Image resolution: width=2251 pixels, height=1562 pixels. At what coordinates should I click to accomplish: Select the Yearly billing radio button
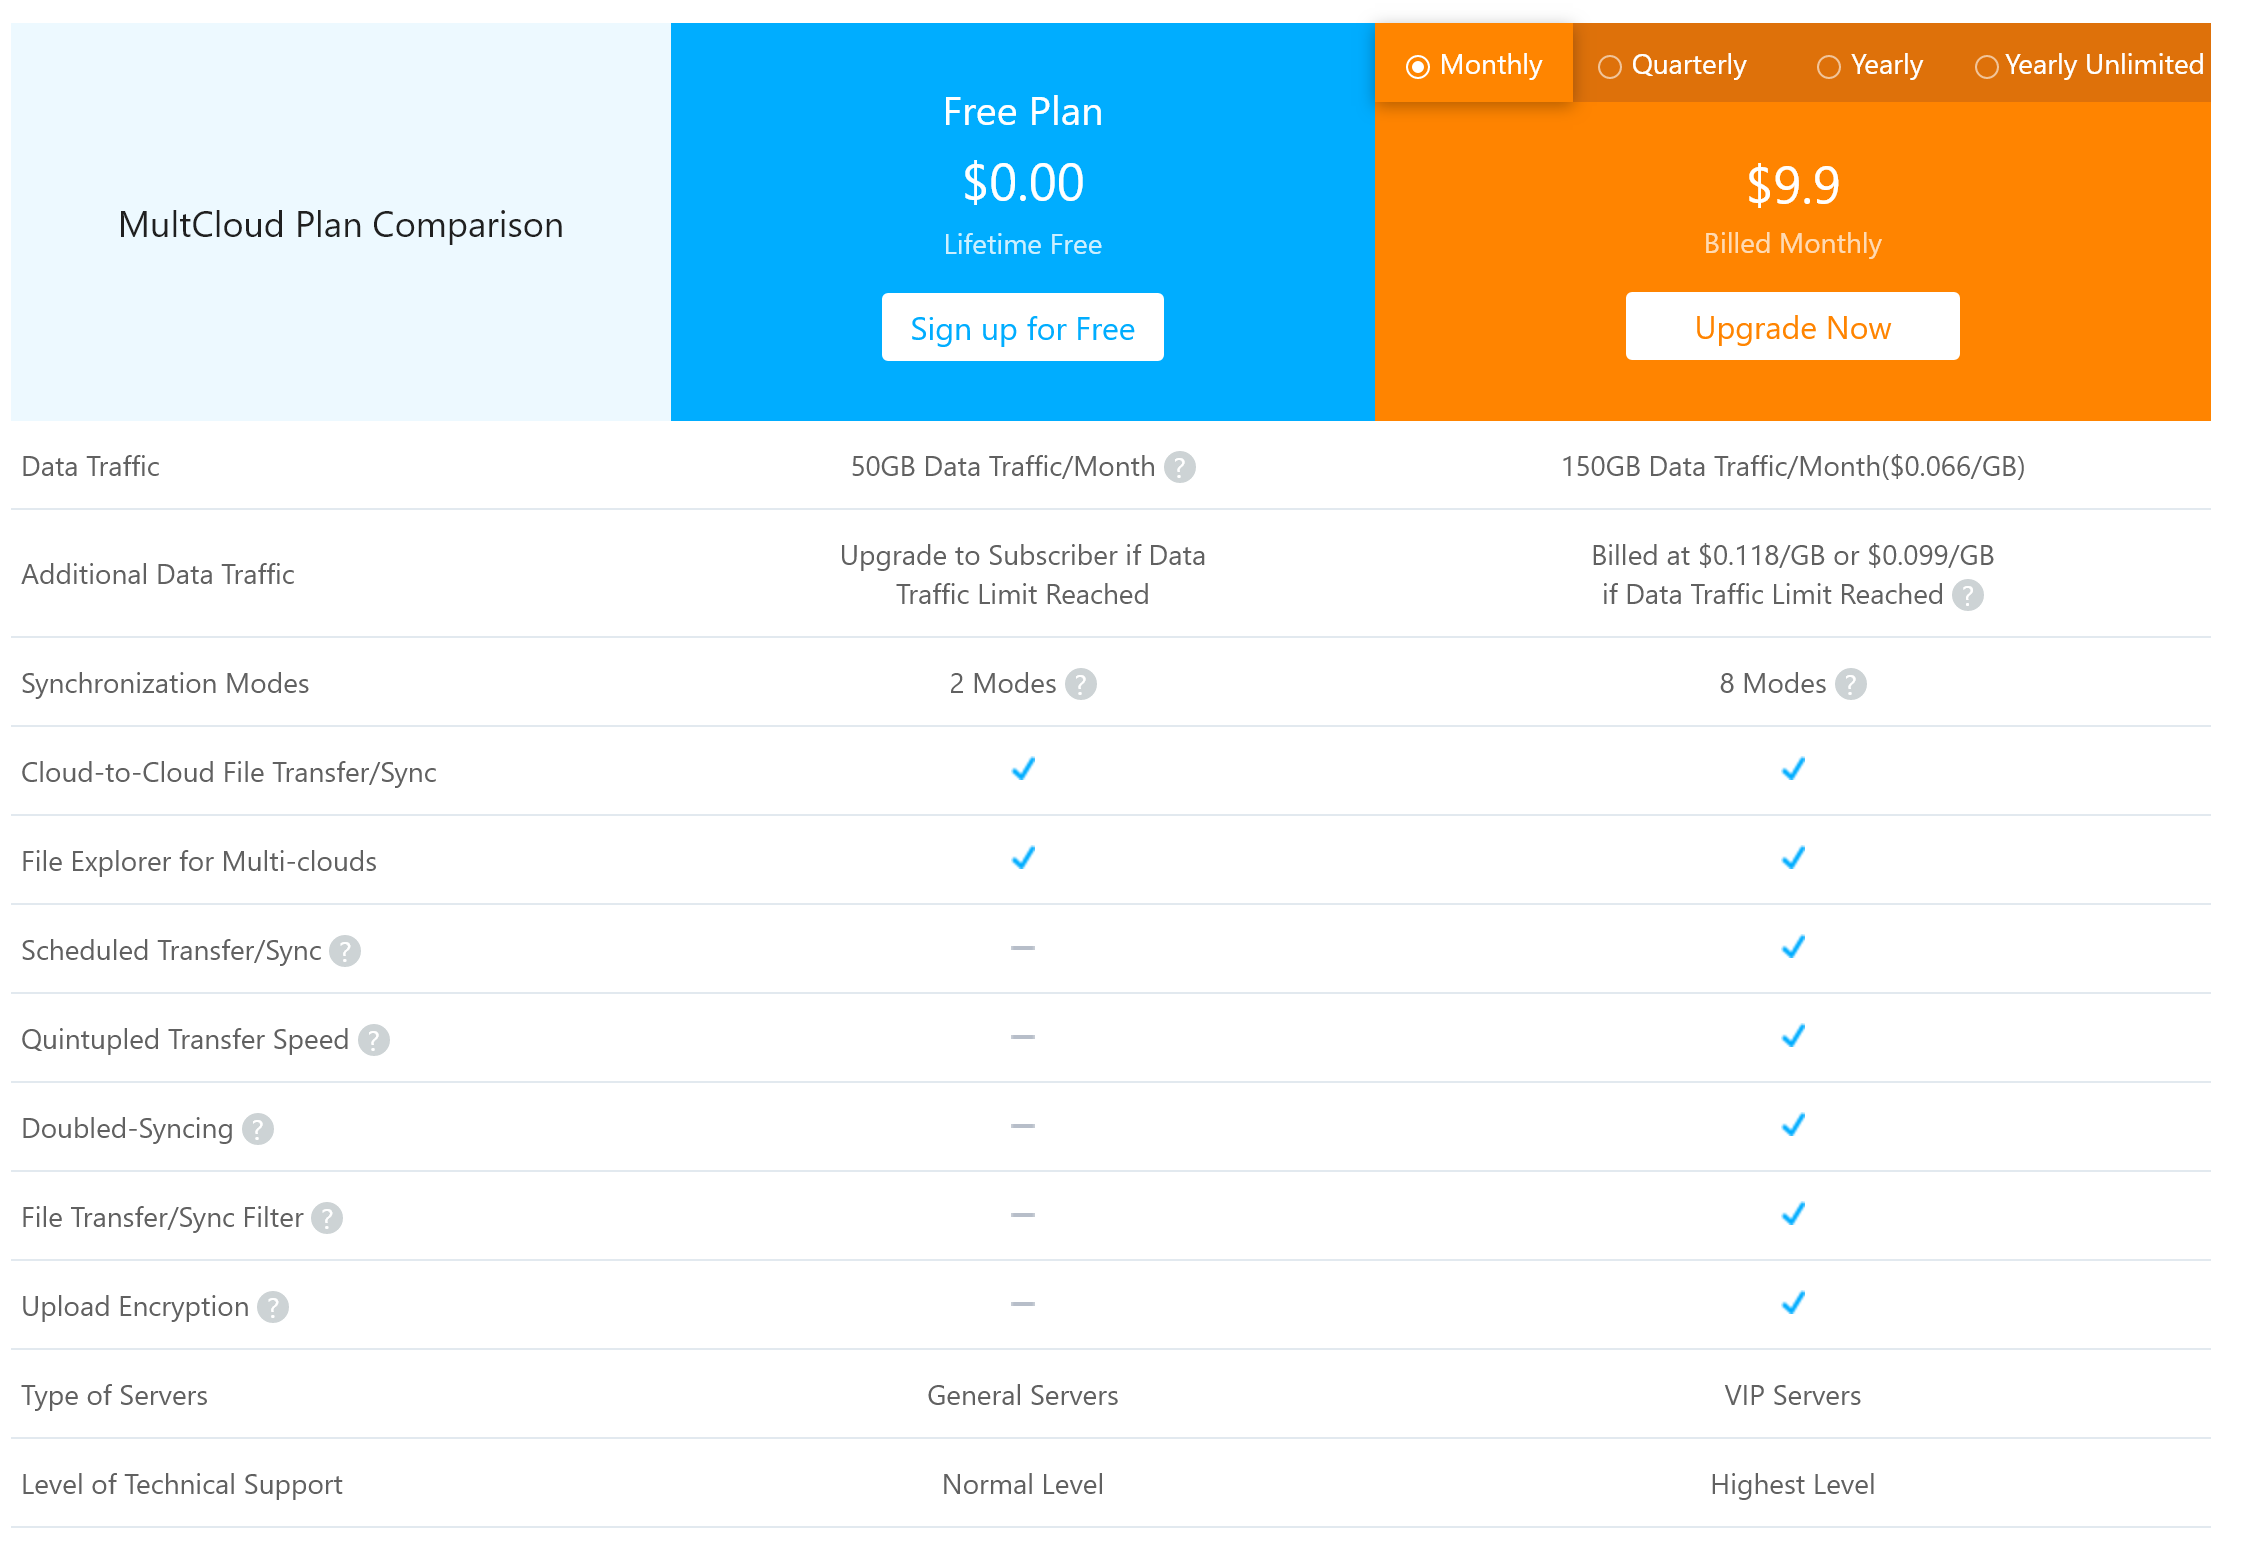pyautogui.click(x=1828, y=67)
